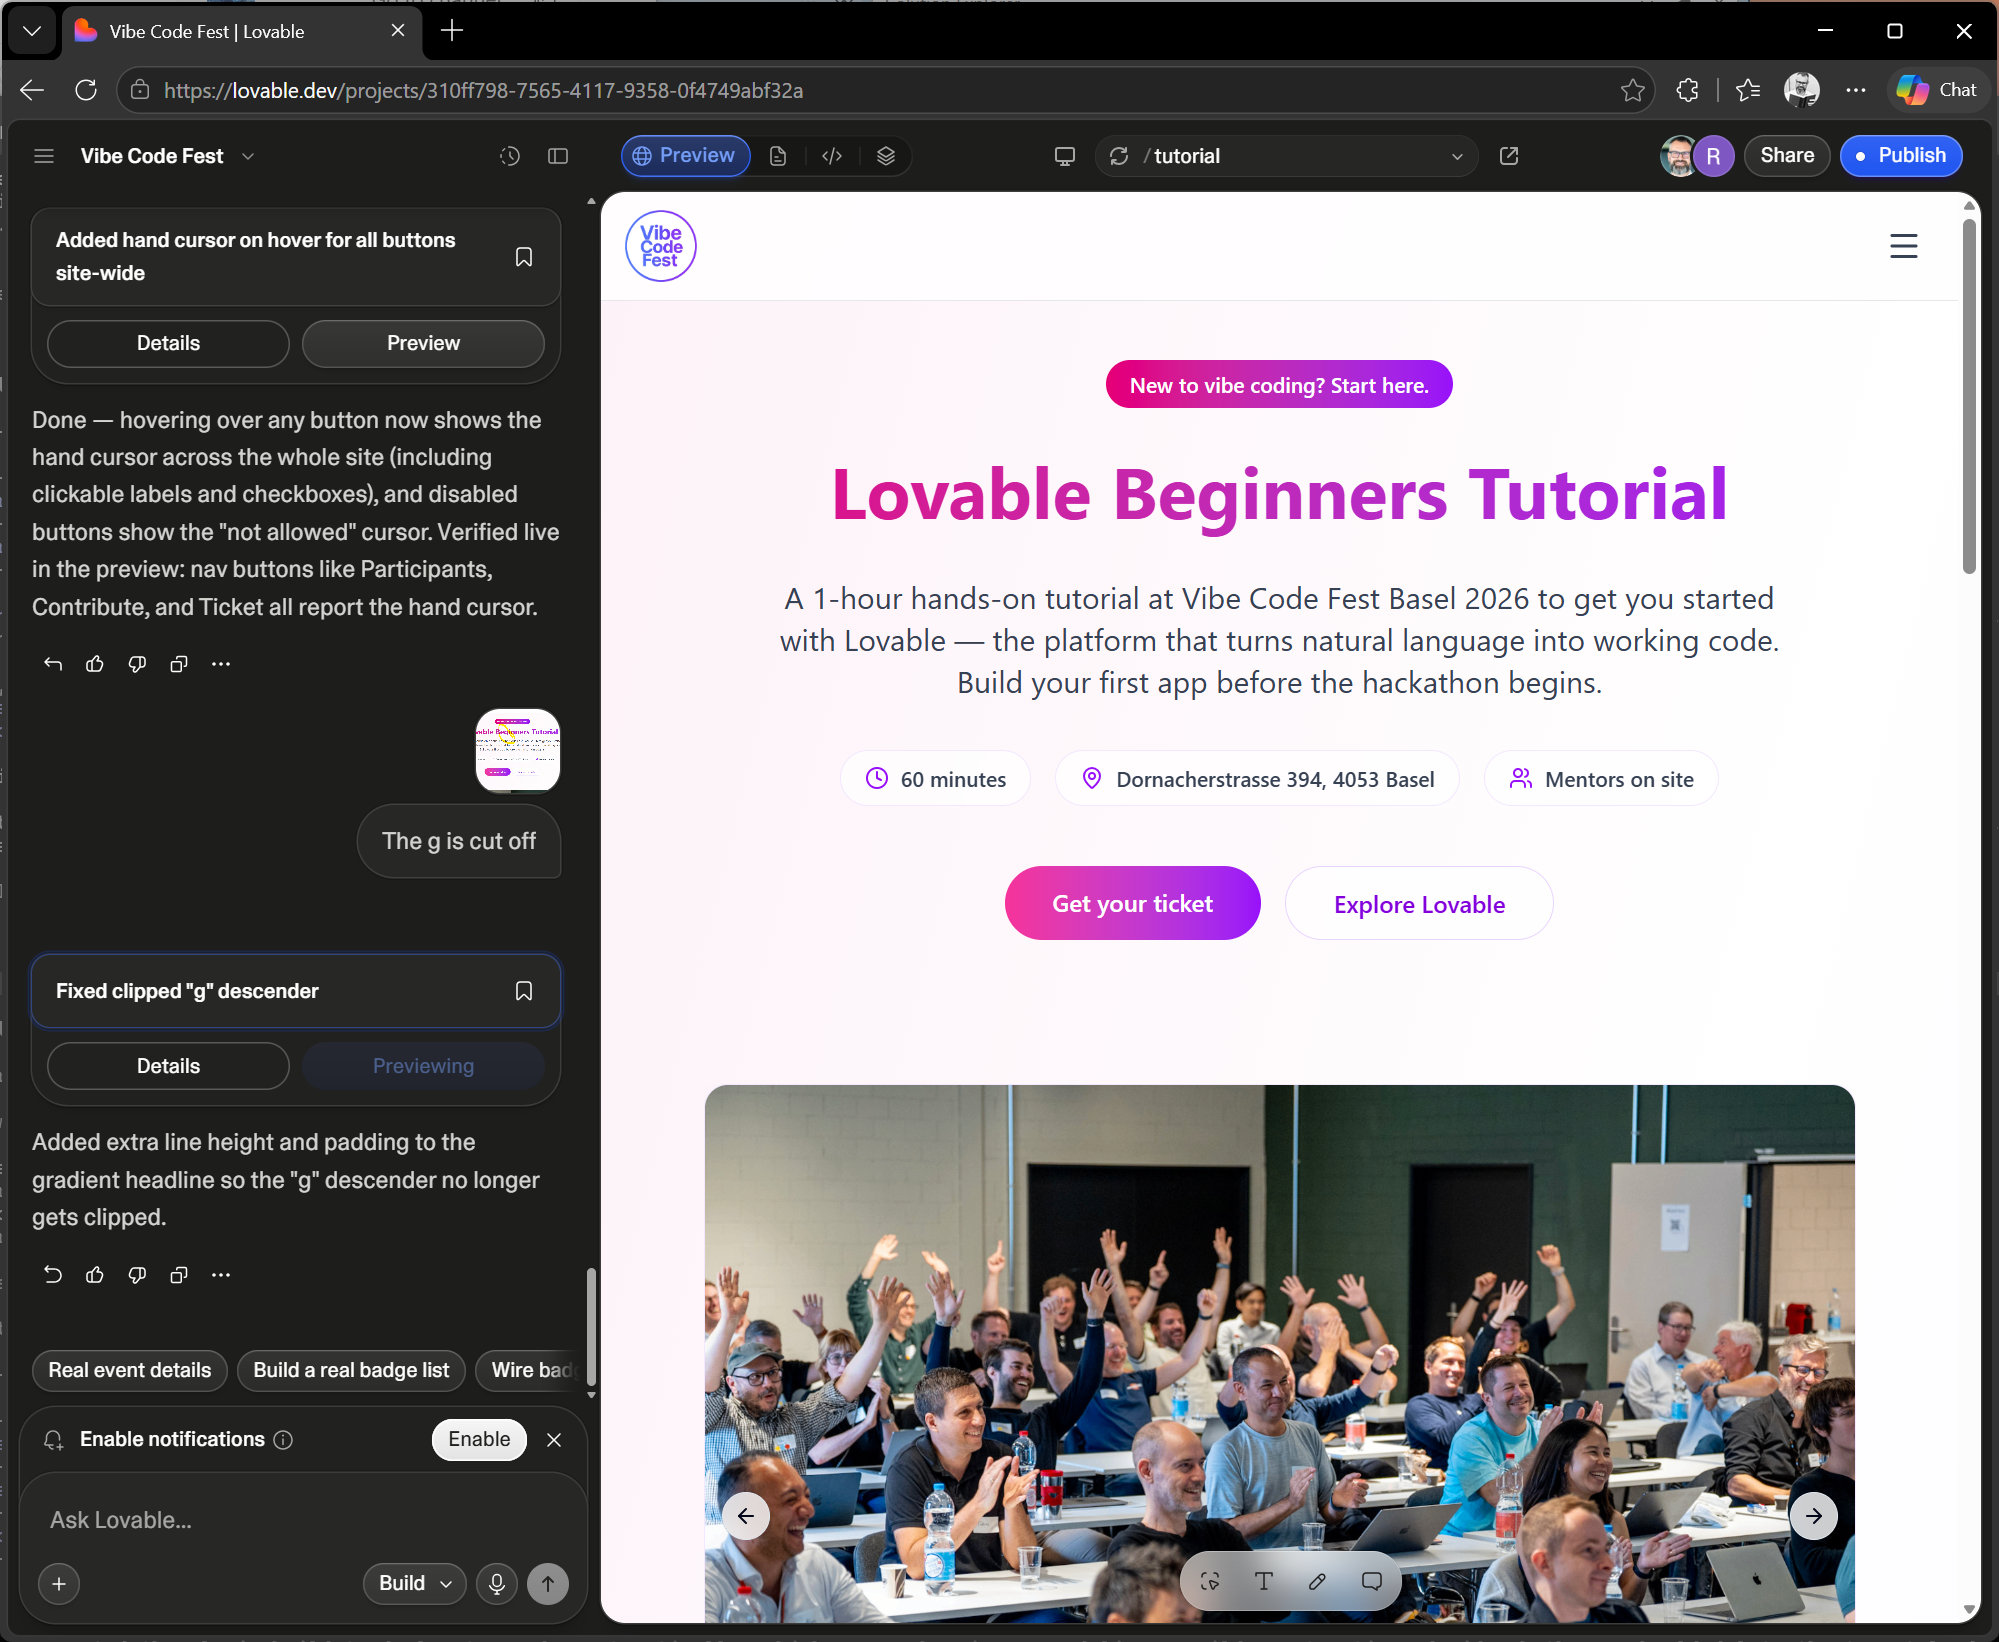Open preview in new tab icon
Image resolution: width=1999 pixels, height=1642 pixels.
1509,156
